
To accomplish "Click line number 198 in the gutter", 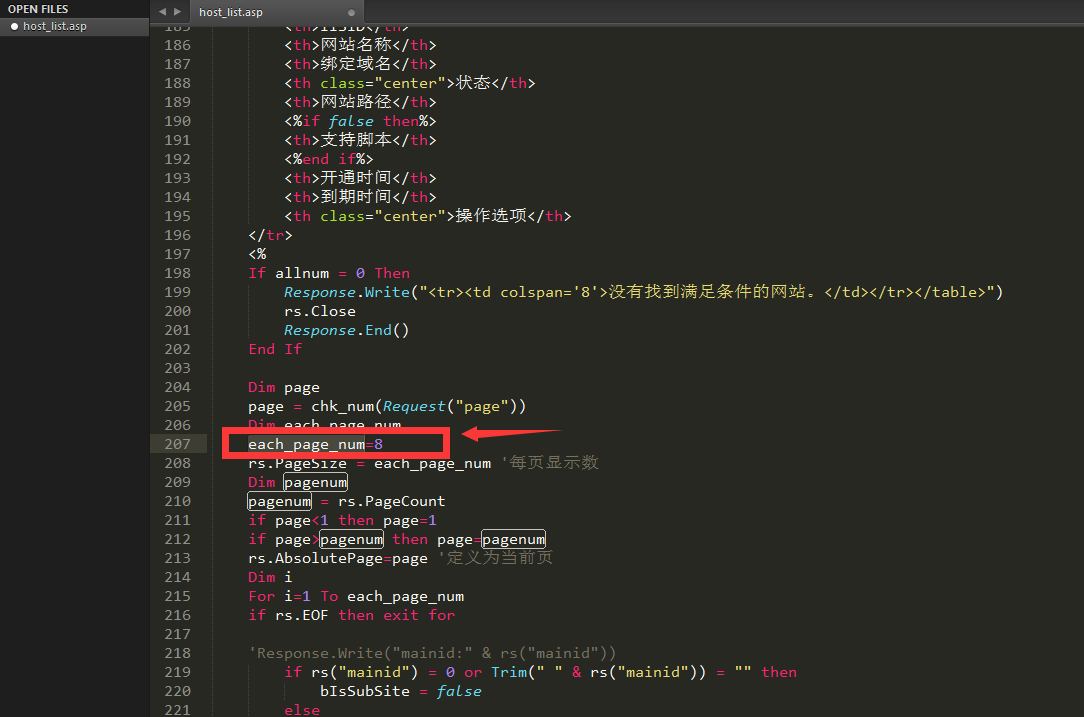I will [177, 273].
